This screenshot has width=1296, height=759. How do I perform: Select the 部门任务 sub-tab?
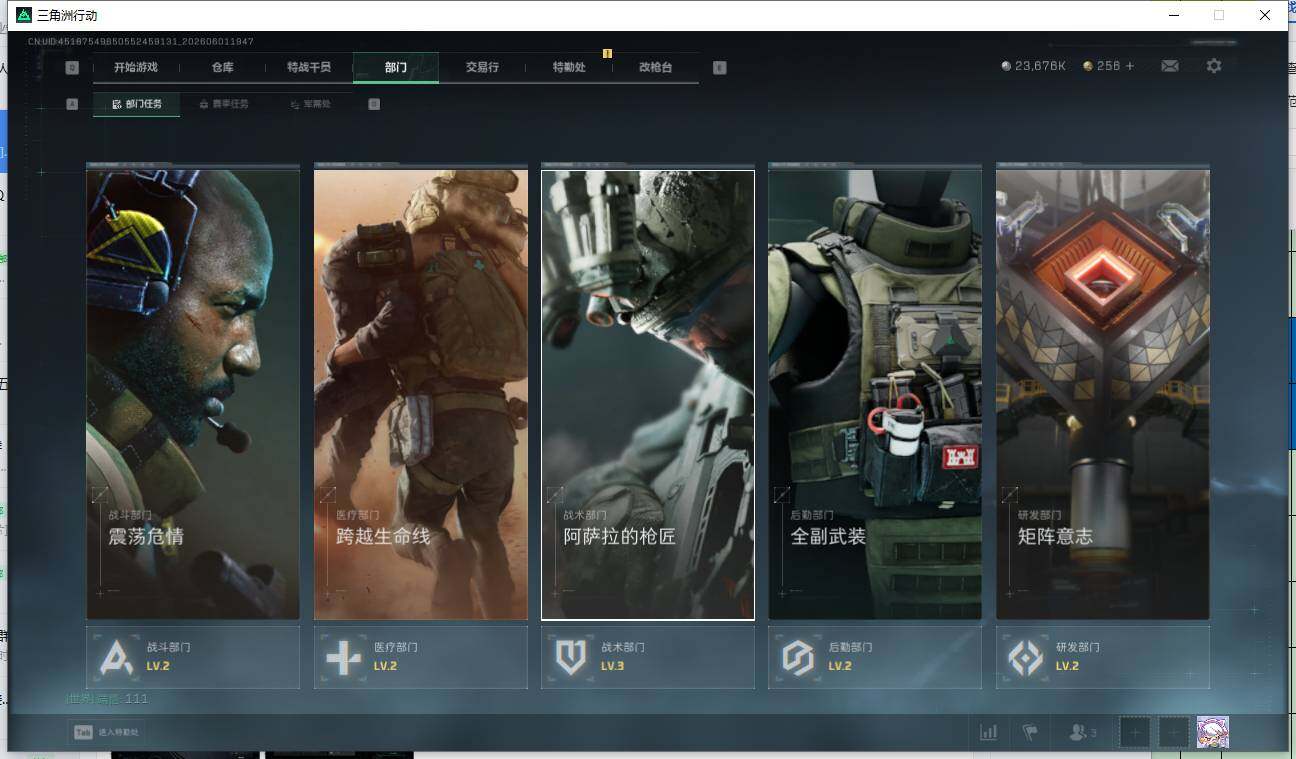pos(137,104)
